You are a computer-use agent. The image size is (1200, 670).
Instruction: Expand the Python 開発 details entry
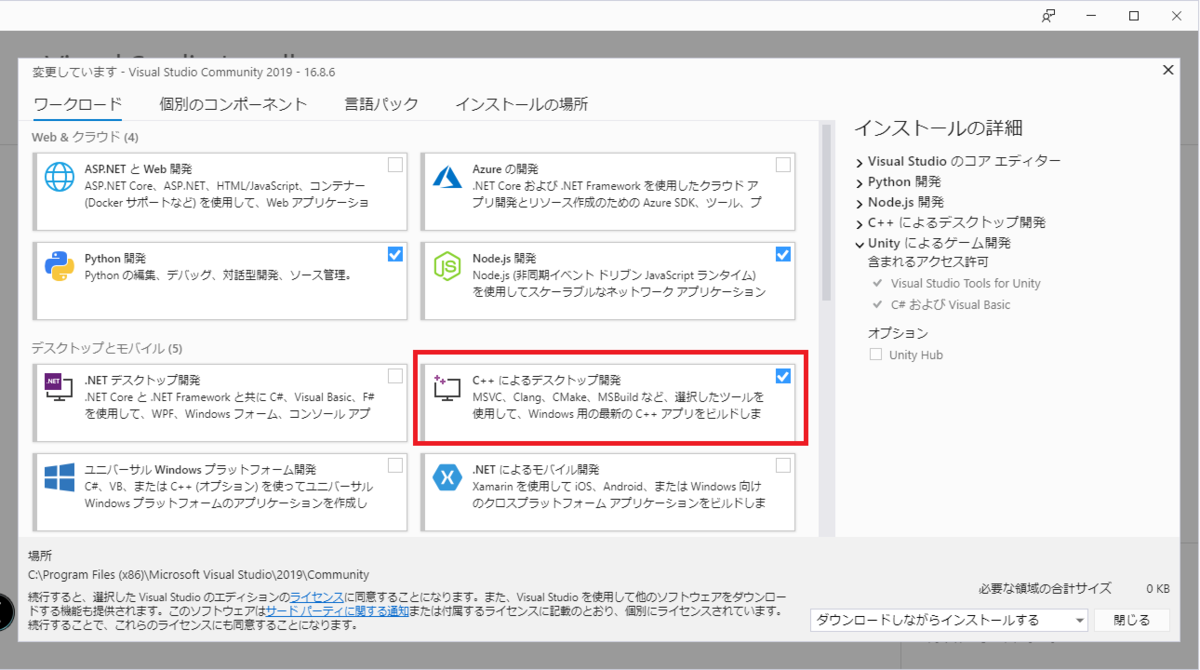click(858, 181)
